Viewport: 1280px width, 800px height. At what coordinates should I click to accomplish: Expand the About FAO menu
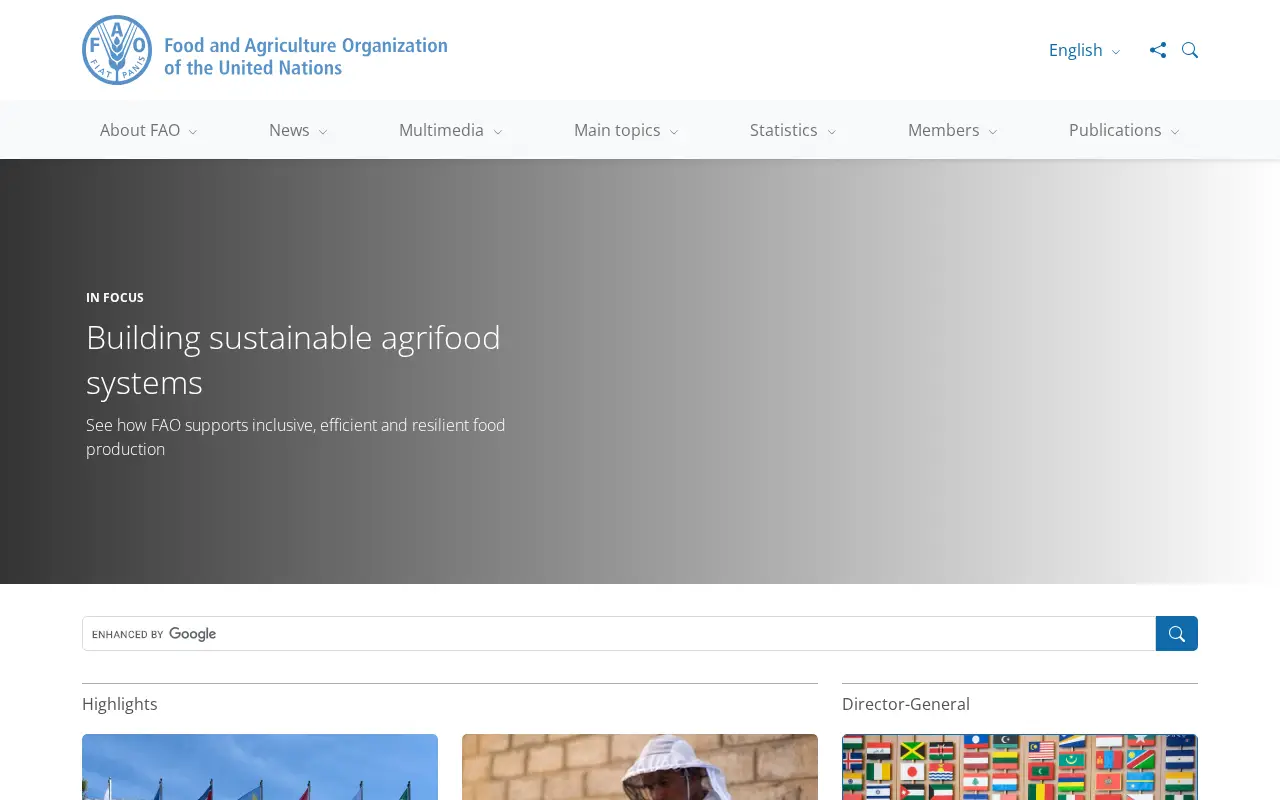tap(148, 130)
